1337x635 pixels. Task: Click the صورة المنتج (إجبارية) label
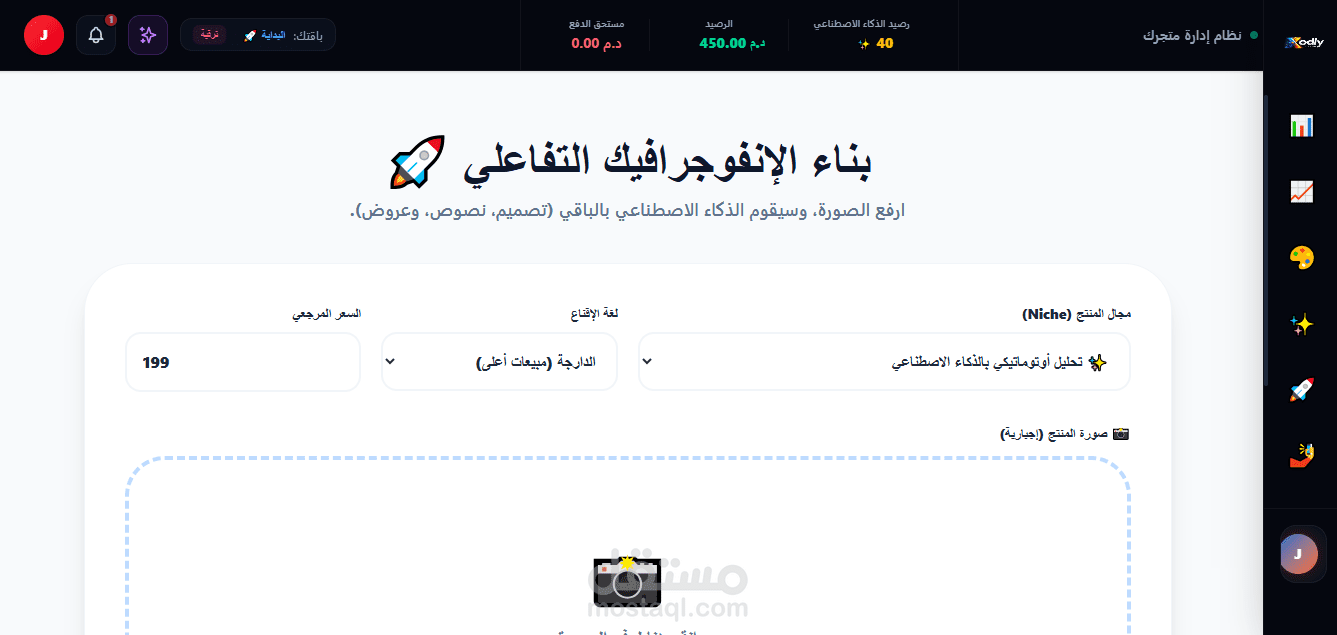(1065, 434)
